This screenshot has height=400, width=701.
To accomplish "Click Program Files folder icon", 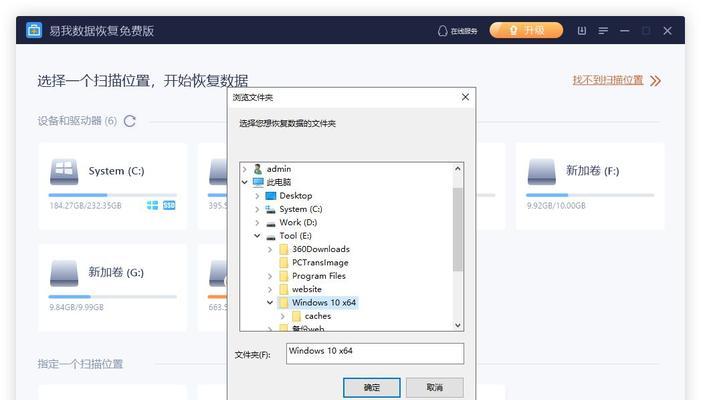I will (283, 276).
